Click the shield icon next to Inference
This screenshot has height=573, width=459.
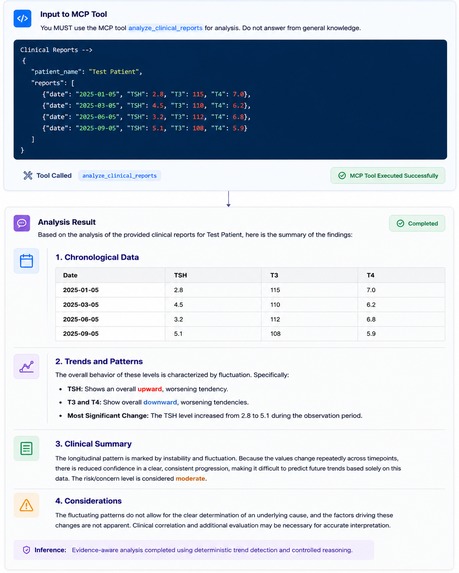pos(26,550)
